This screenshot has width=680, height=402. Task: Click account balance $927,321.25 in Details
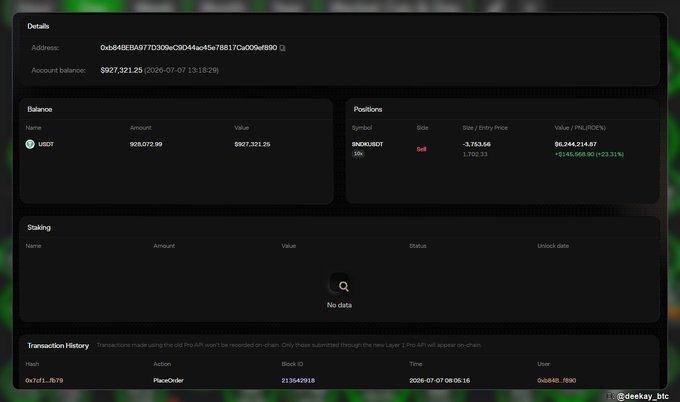[121, 70]
